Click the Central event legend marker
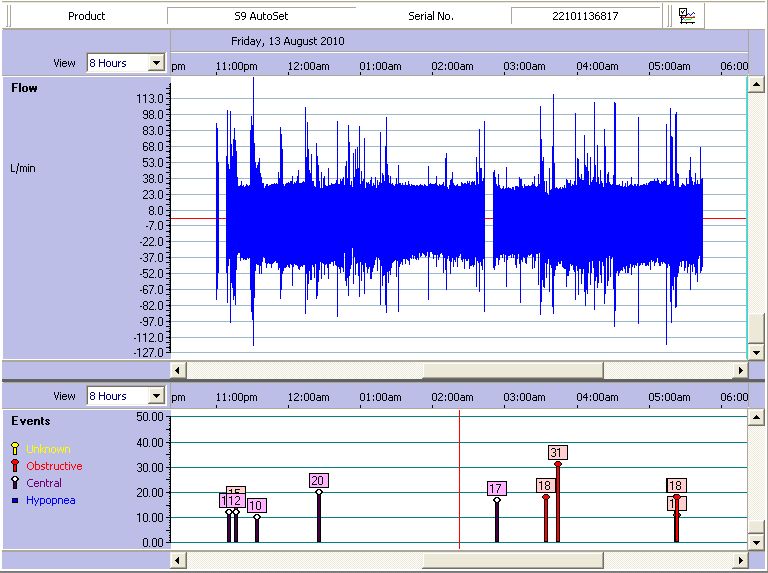This screenshot has width=768, height=573. [x=15, y=483]
